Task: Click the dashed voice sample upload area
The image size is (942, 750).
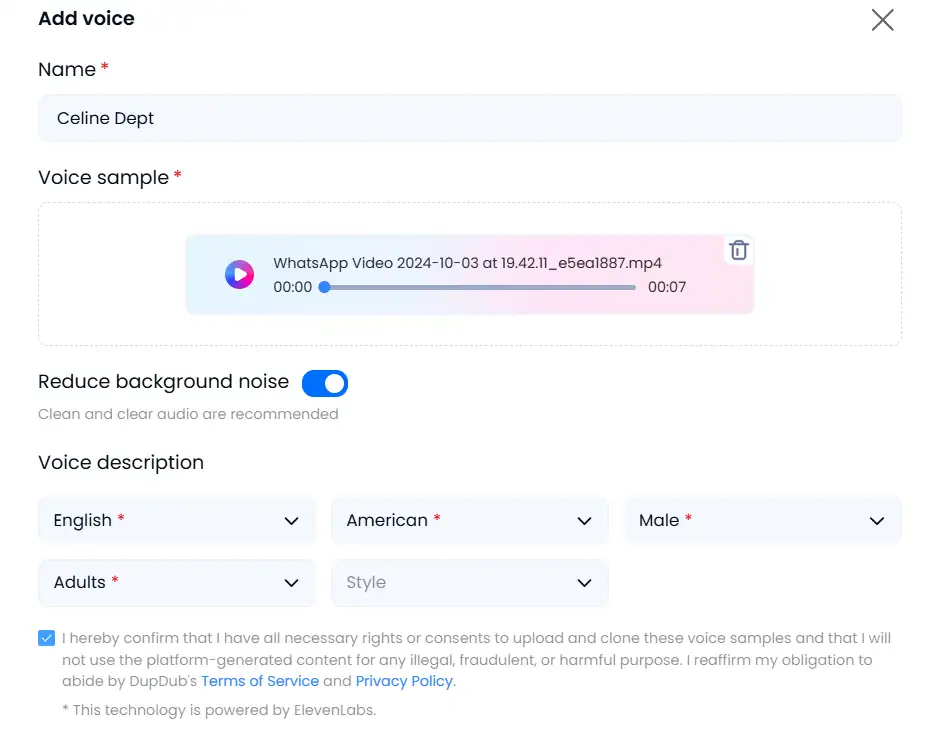Action: [x=470, y=274]
